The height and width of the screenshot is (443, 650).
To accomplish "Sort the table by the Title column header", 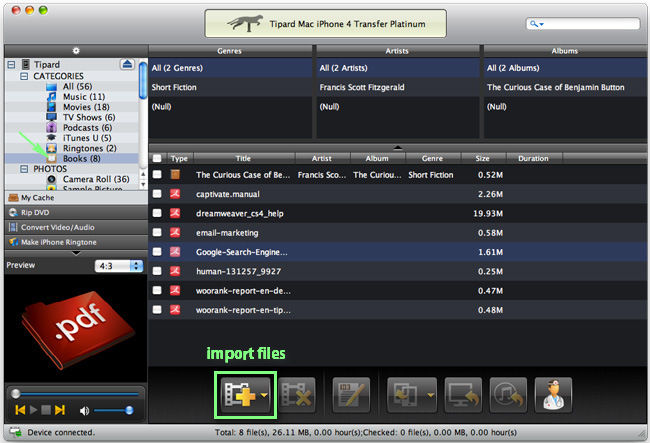I will pyautogui.click(x=244, y=158).
